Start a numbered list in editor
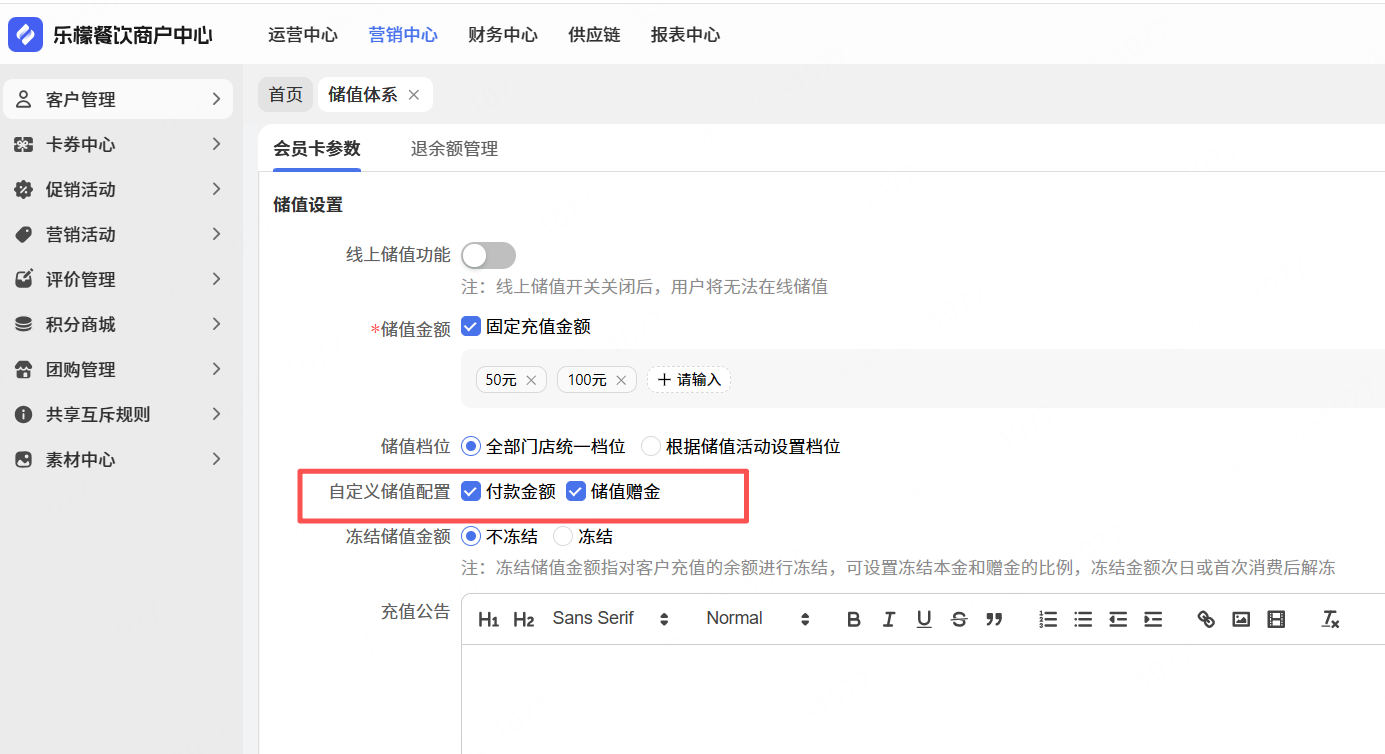This screenshot has height=754, width=1385. point(1048,619)
